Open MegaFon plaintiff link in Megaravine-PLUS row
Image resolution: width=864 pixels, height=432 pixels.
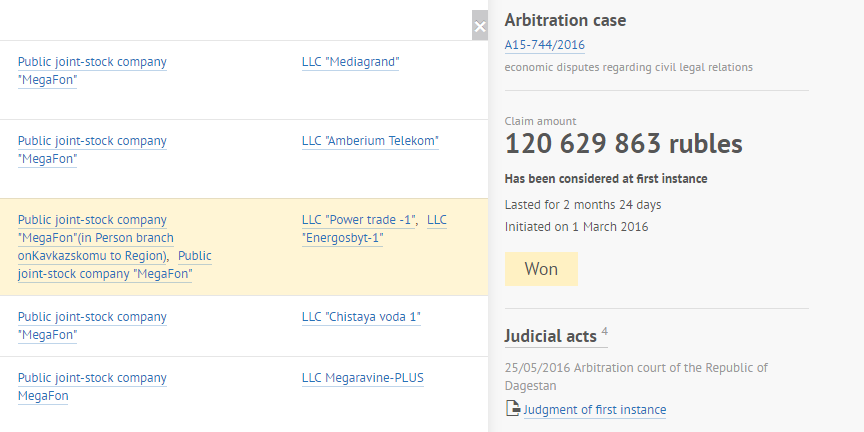(92, 387)
